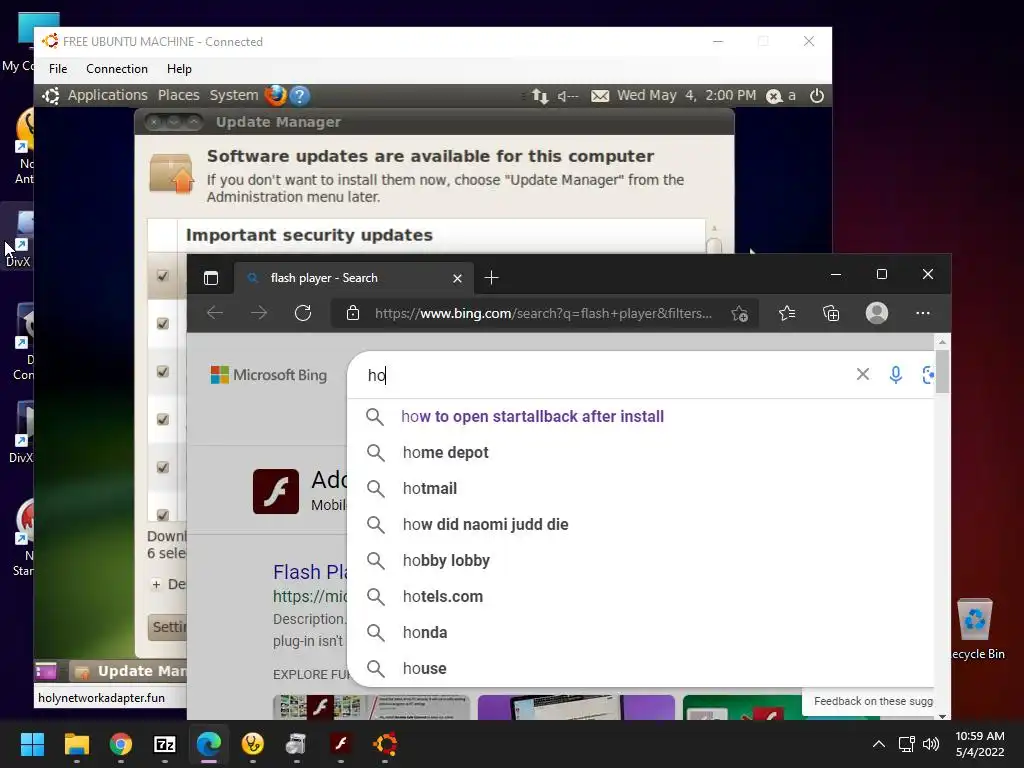Viewport: 1024px width, 768px height.
Task: Add page to favorites star icon
Action: pos(739,313)
